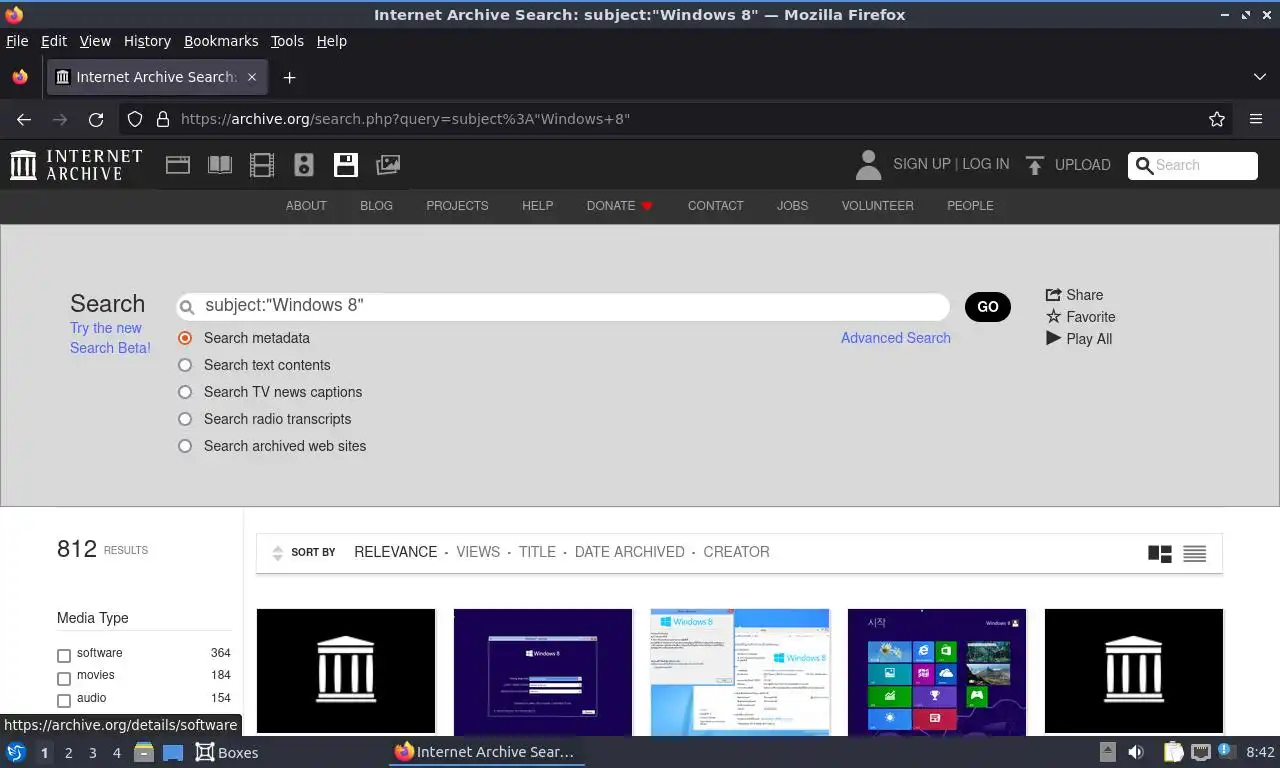Click the SIGN UP link
The width and height of the screenshot is (1280, 768).
(x=922, y=164)
